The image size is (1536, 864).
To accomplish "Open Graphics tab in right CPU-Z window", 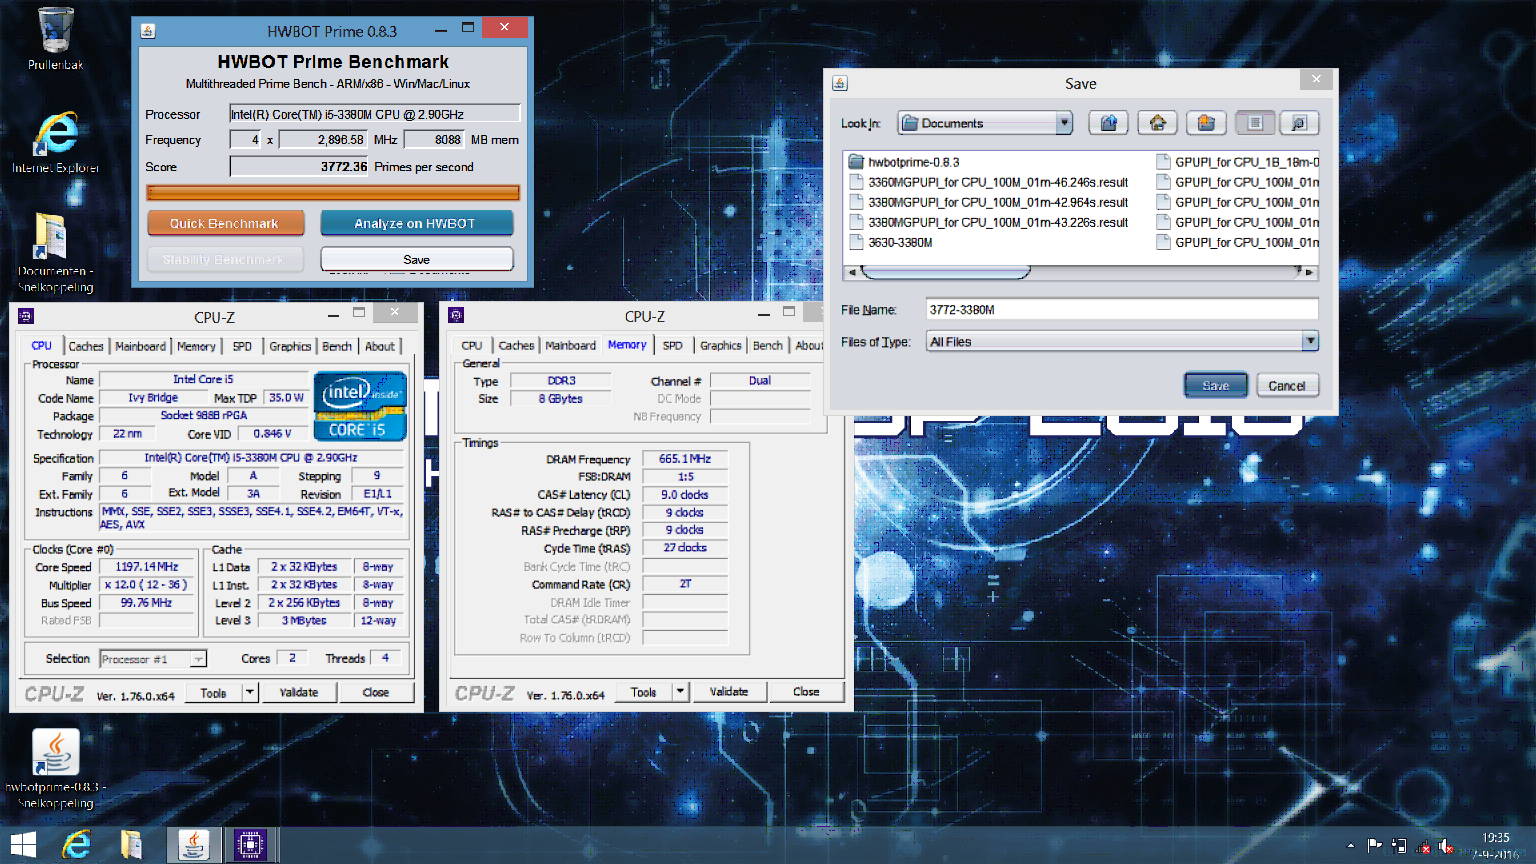I will coord(721,345).
